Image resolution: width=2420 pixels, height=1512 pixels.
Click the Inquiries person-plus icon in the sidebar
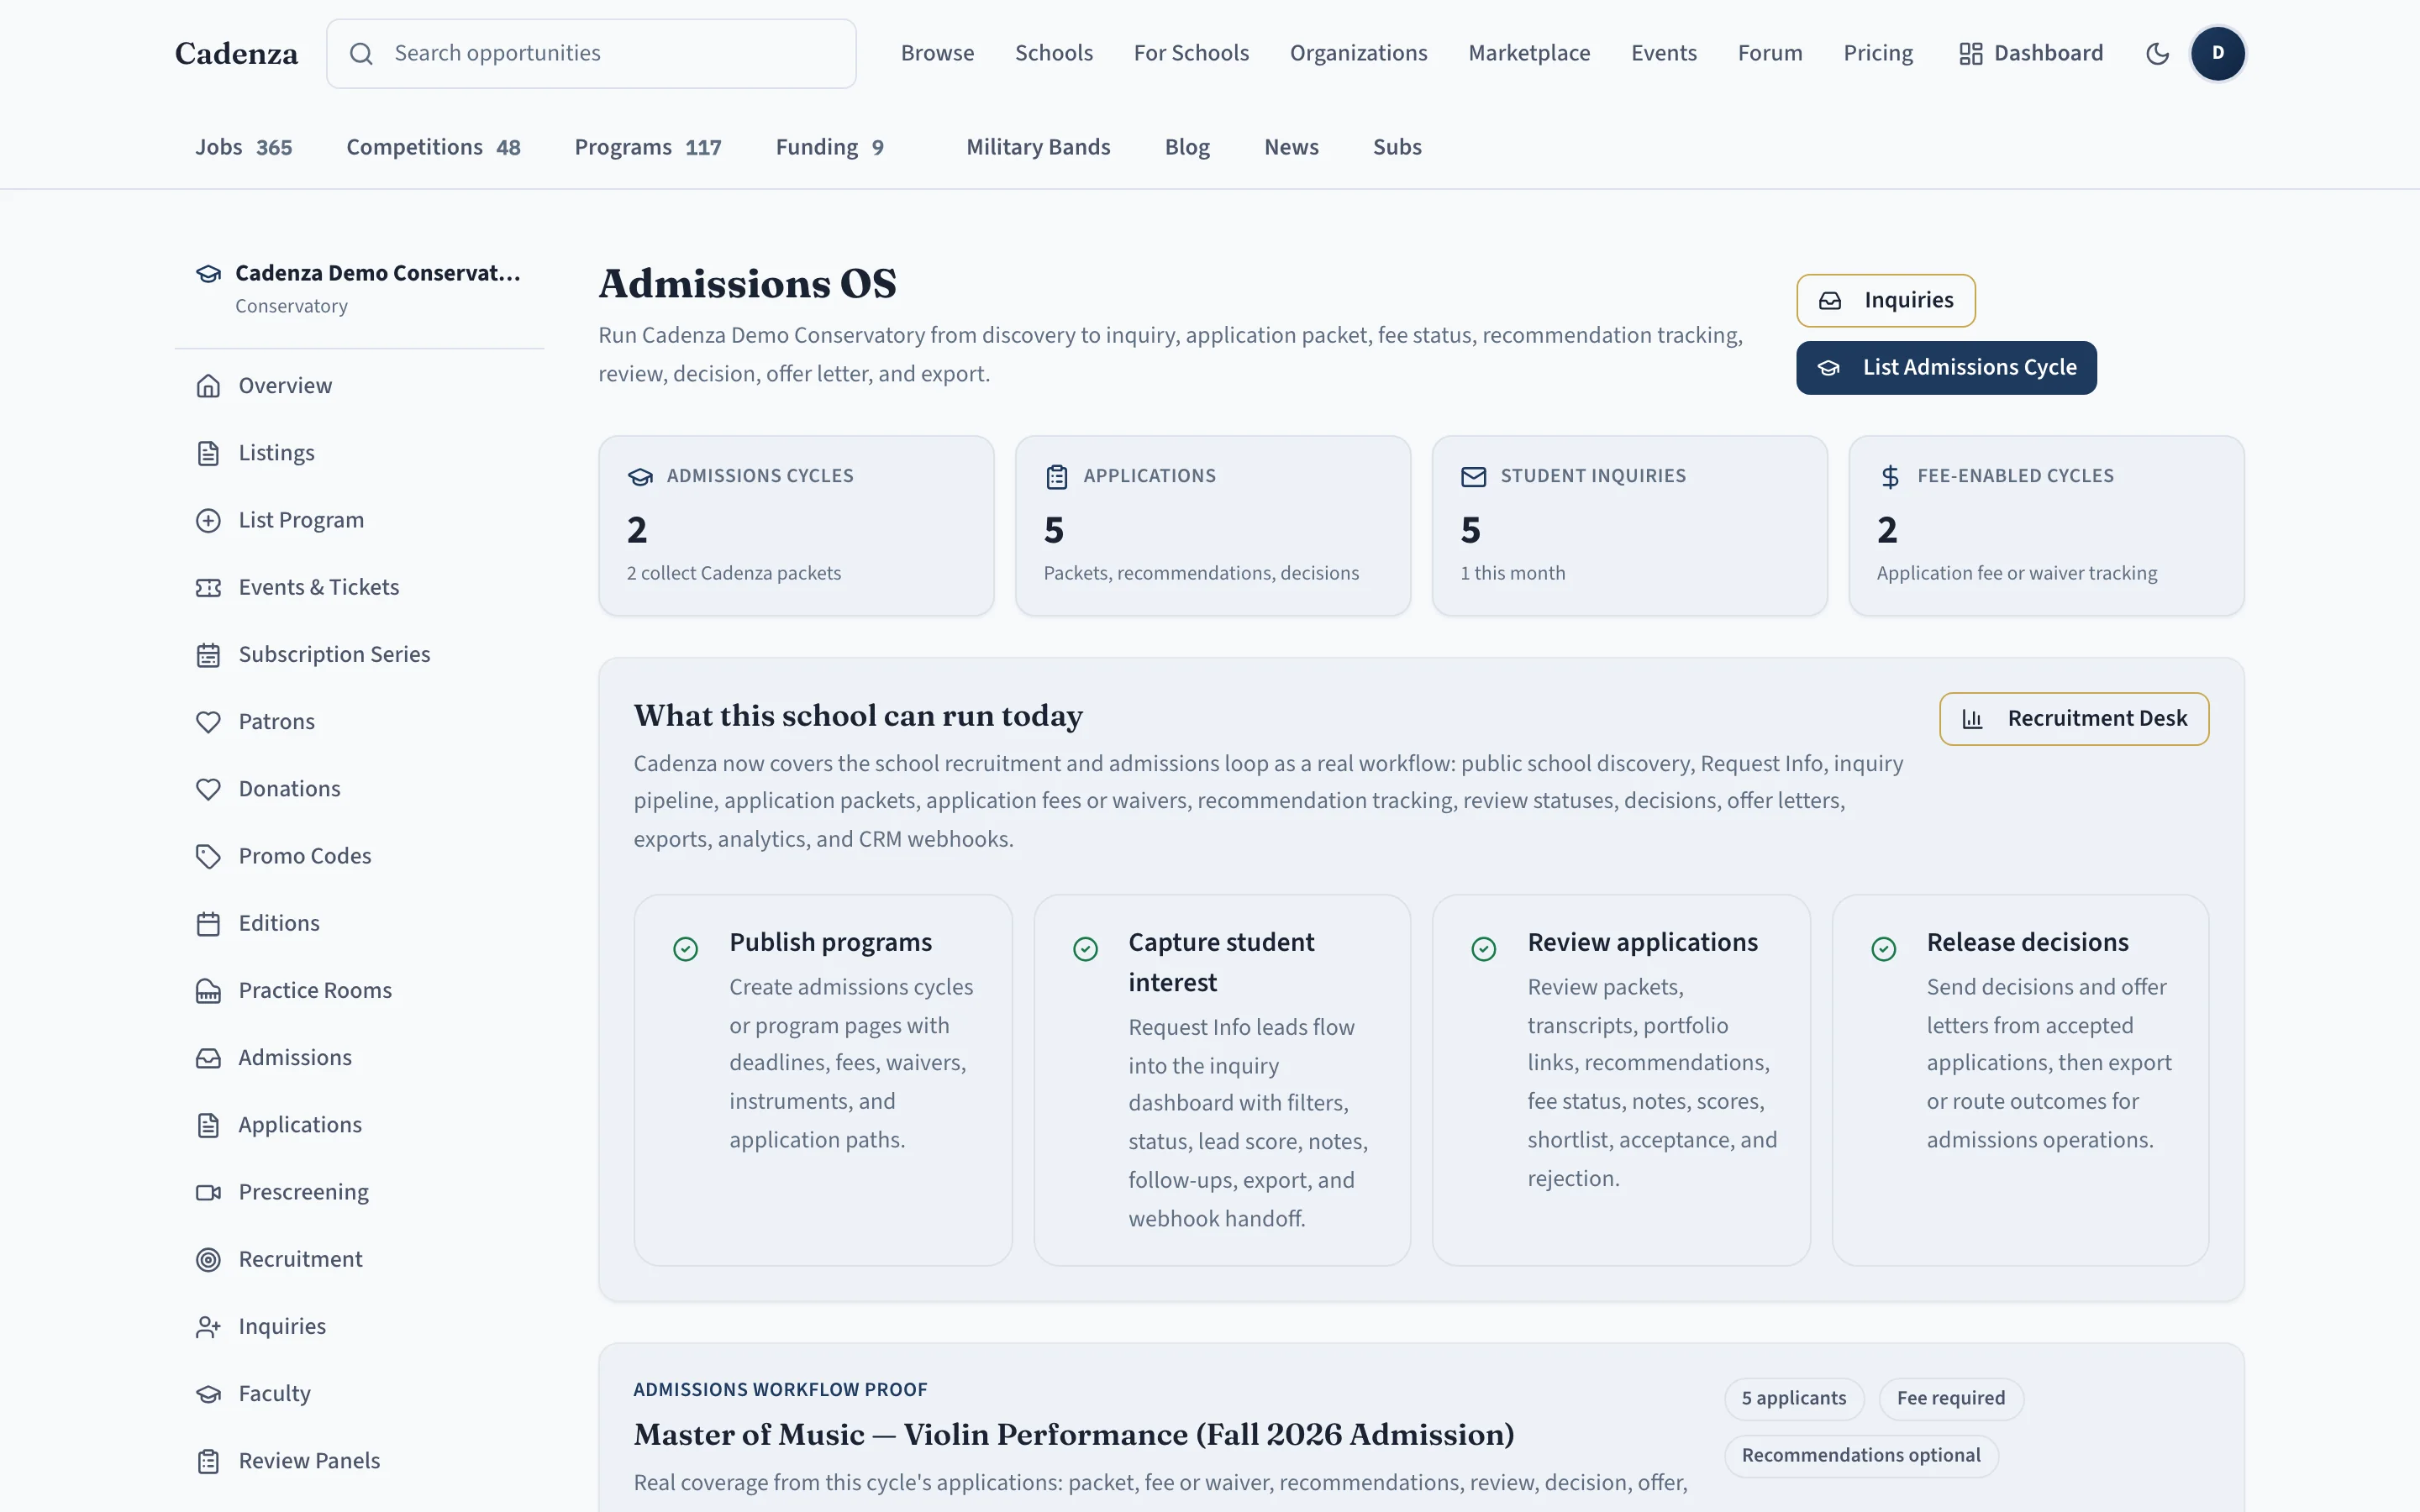[208, 1327]
